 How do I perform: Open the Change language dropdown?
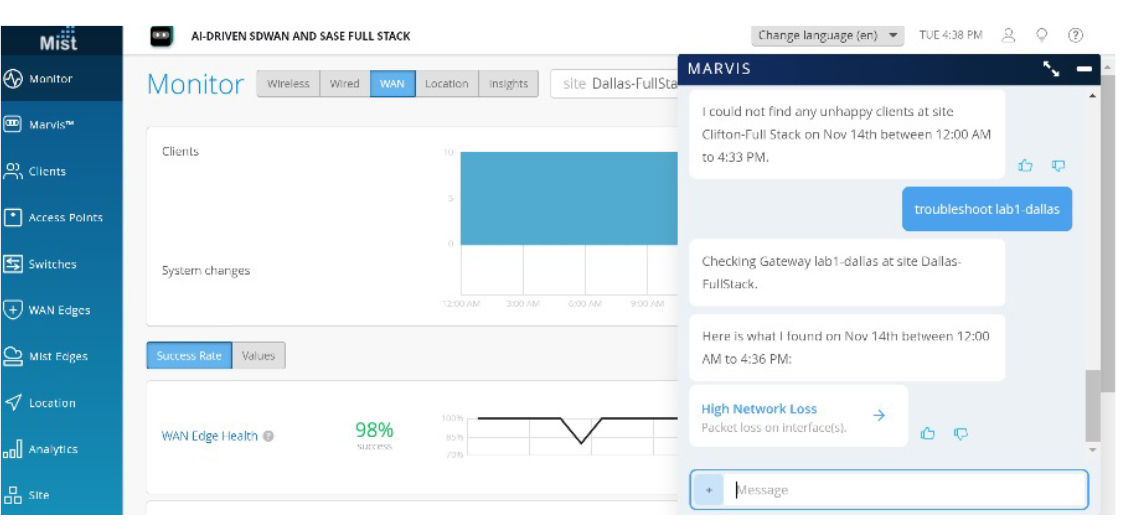(x=827, y=35)
